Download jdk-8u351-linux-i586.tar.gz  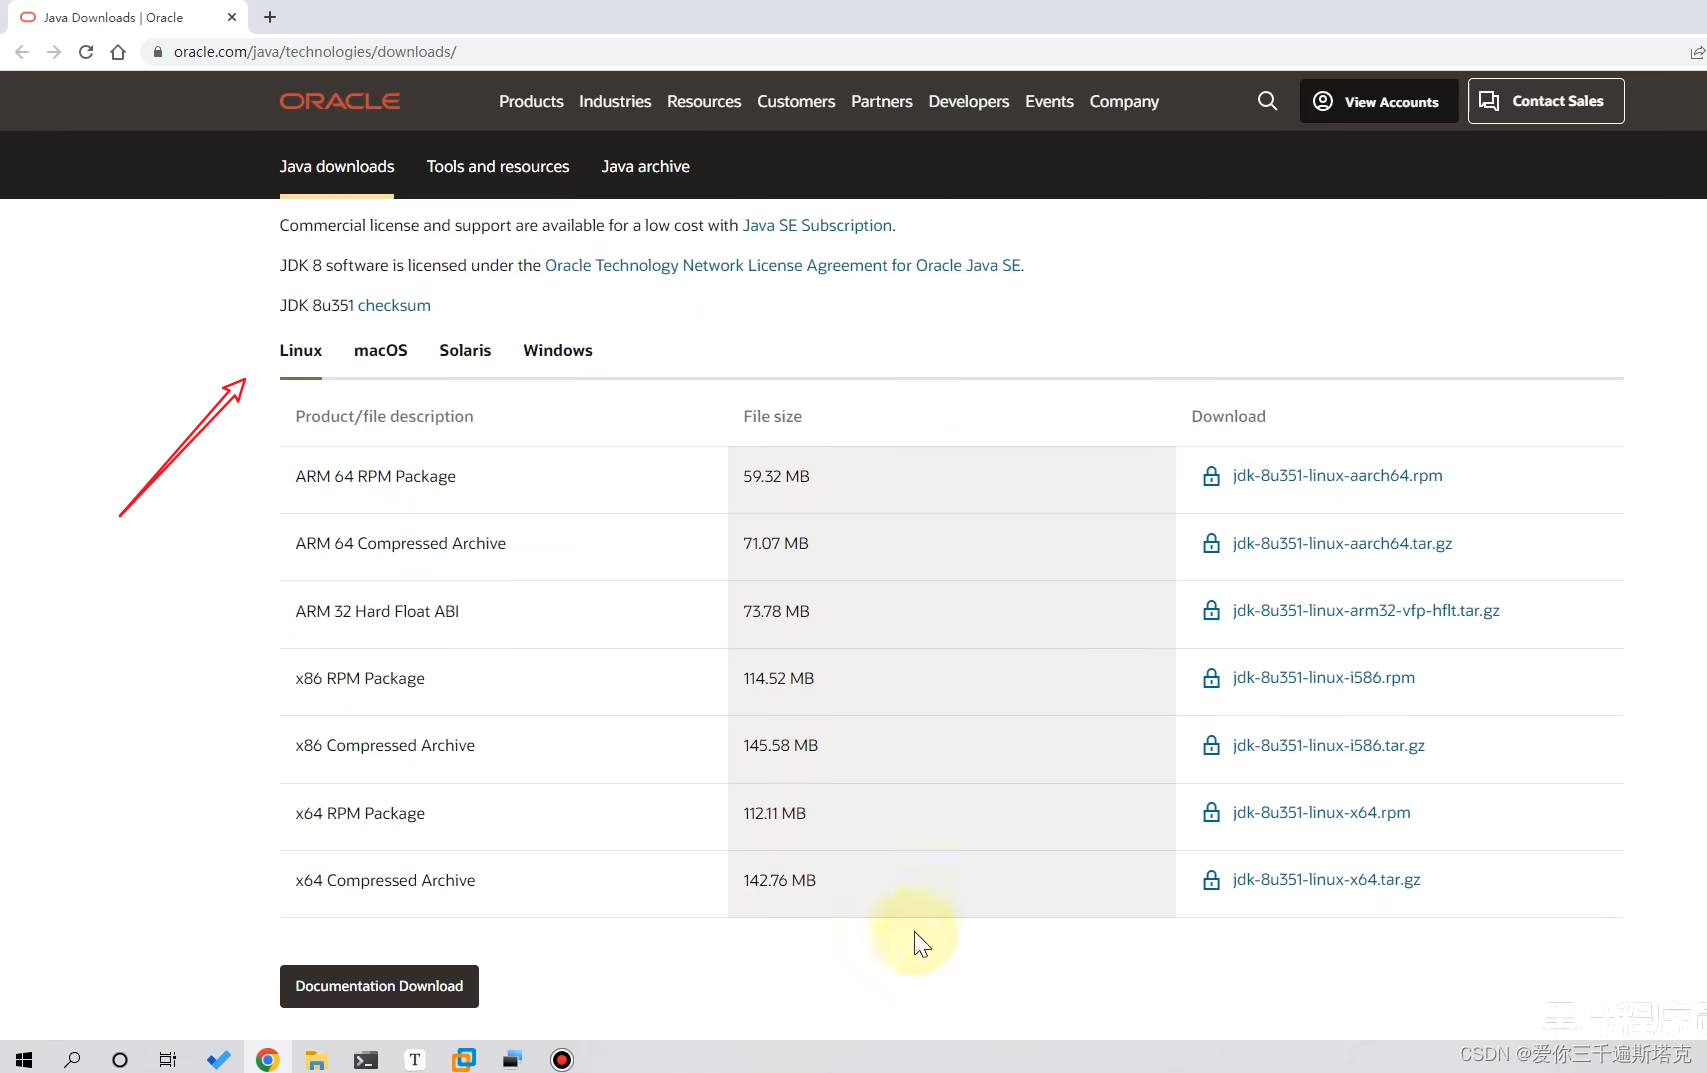(1329, 745)
